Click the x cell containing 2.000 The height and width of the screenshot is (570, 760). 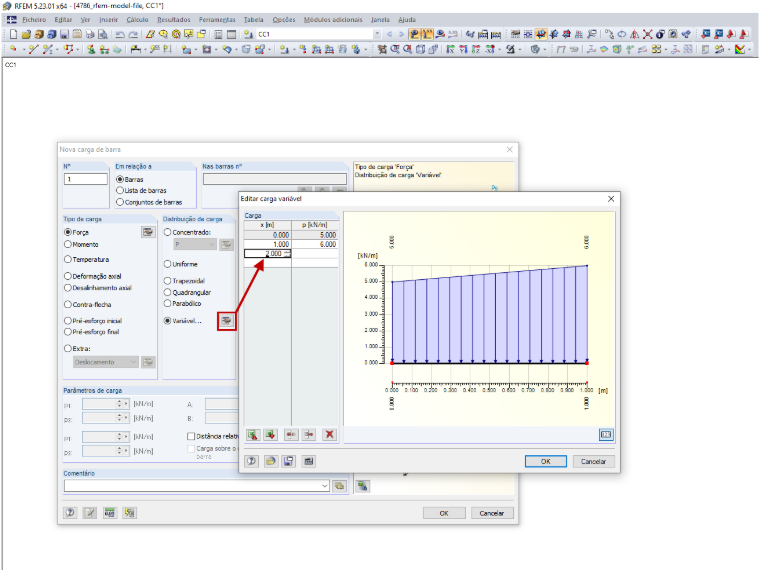[268, 253]
